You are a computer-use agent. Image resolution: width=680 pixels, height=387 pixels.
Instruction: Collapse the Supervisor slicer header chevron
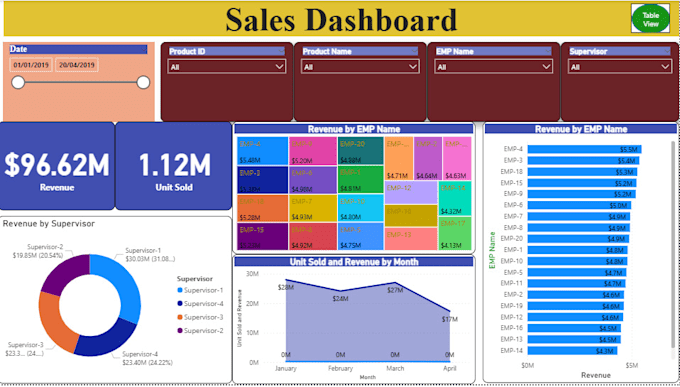[x=667, y=51]
